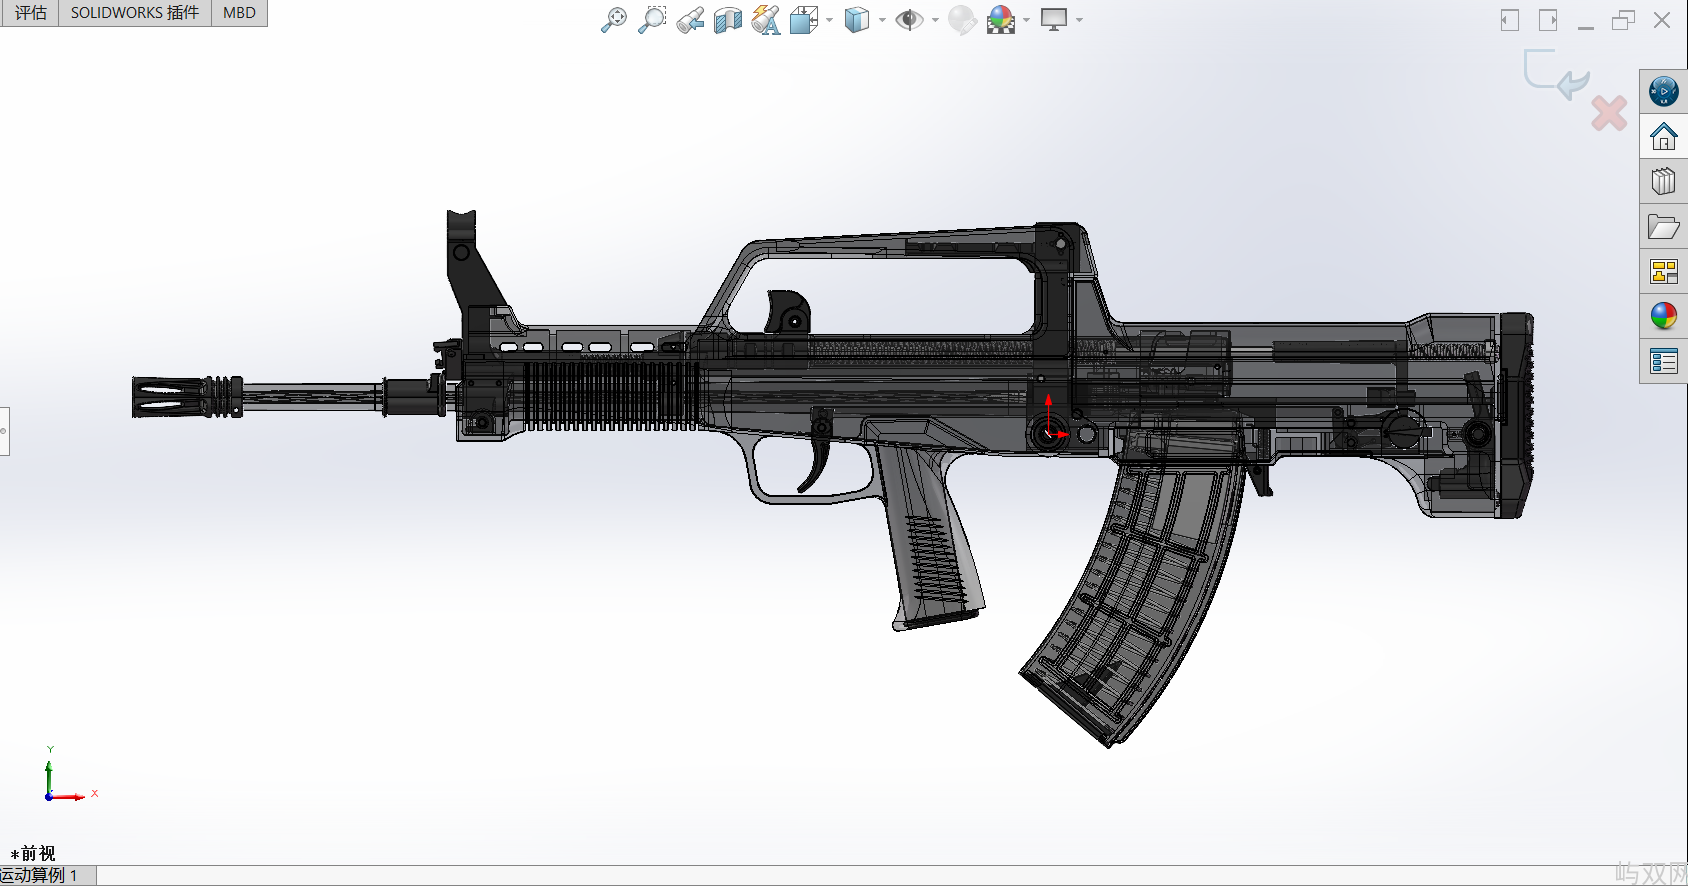Open the Custom Properties tab
1688x886 pixels.
click(1664, 361)
